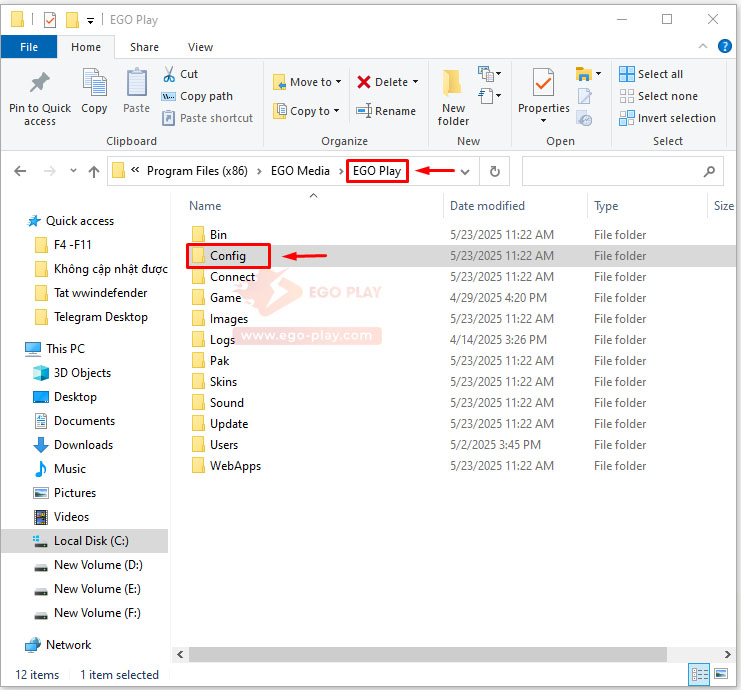The image size is (741, 690).
Task: Click the Select none icon
Action: 627,96
